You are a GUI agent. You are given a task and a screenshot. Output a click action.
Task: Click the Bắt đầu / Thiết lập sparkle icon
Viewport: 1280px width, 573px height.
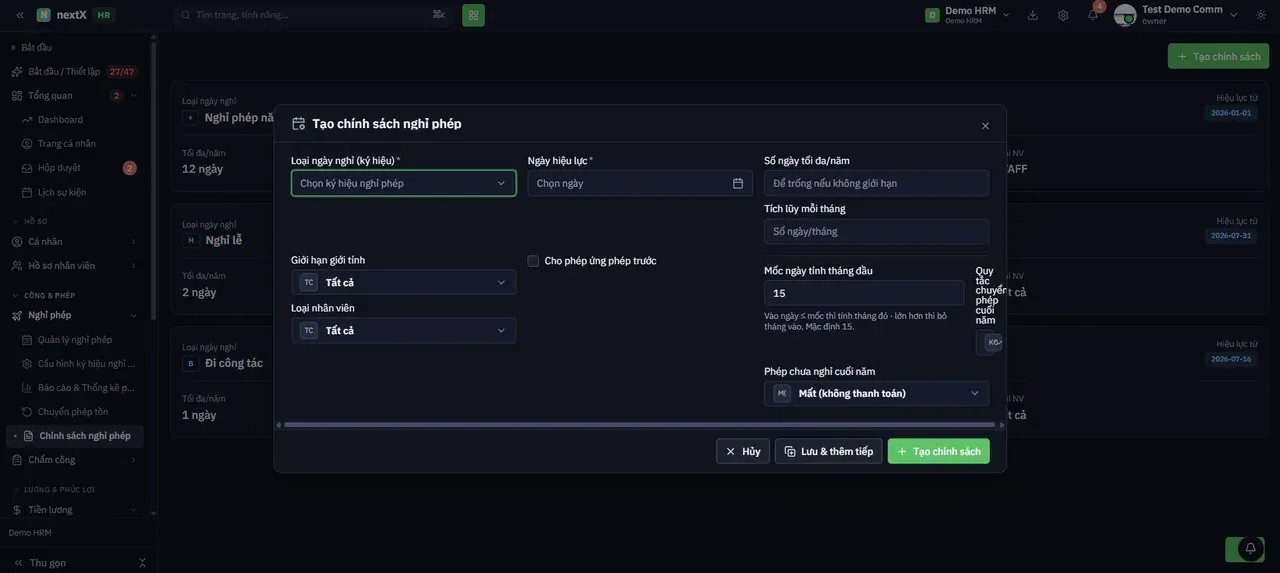coord(17,72)
